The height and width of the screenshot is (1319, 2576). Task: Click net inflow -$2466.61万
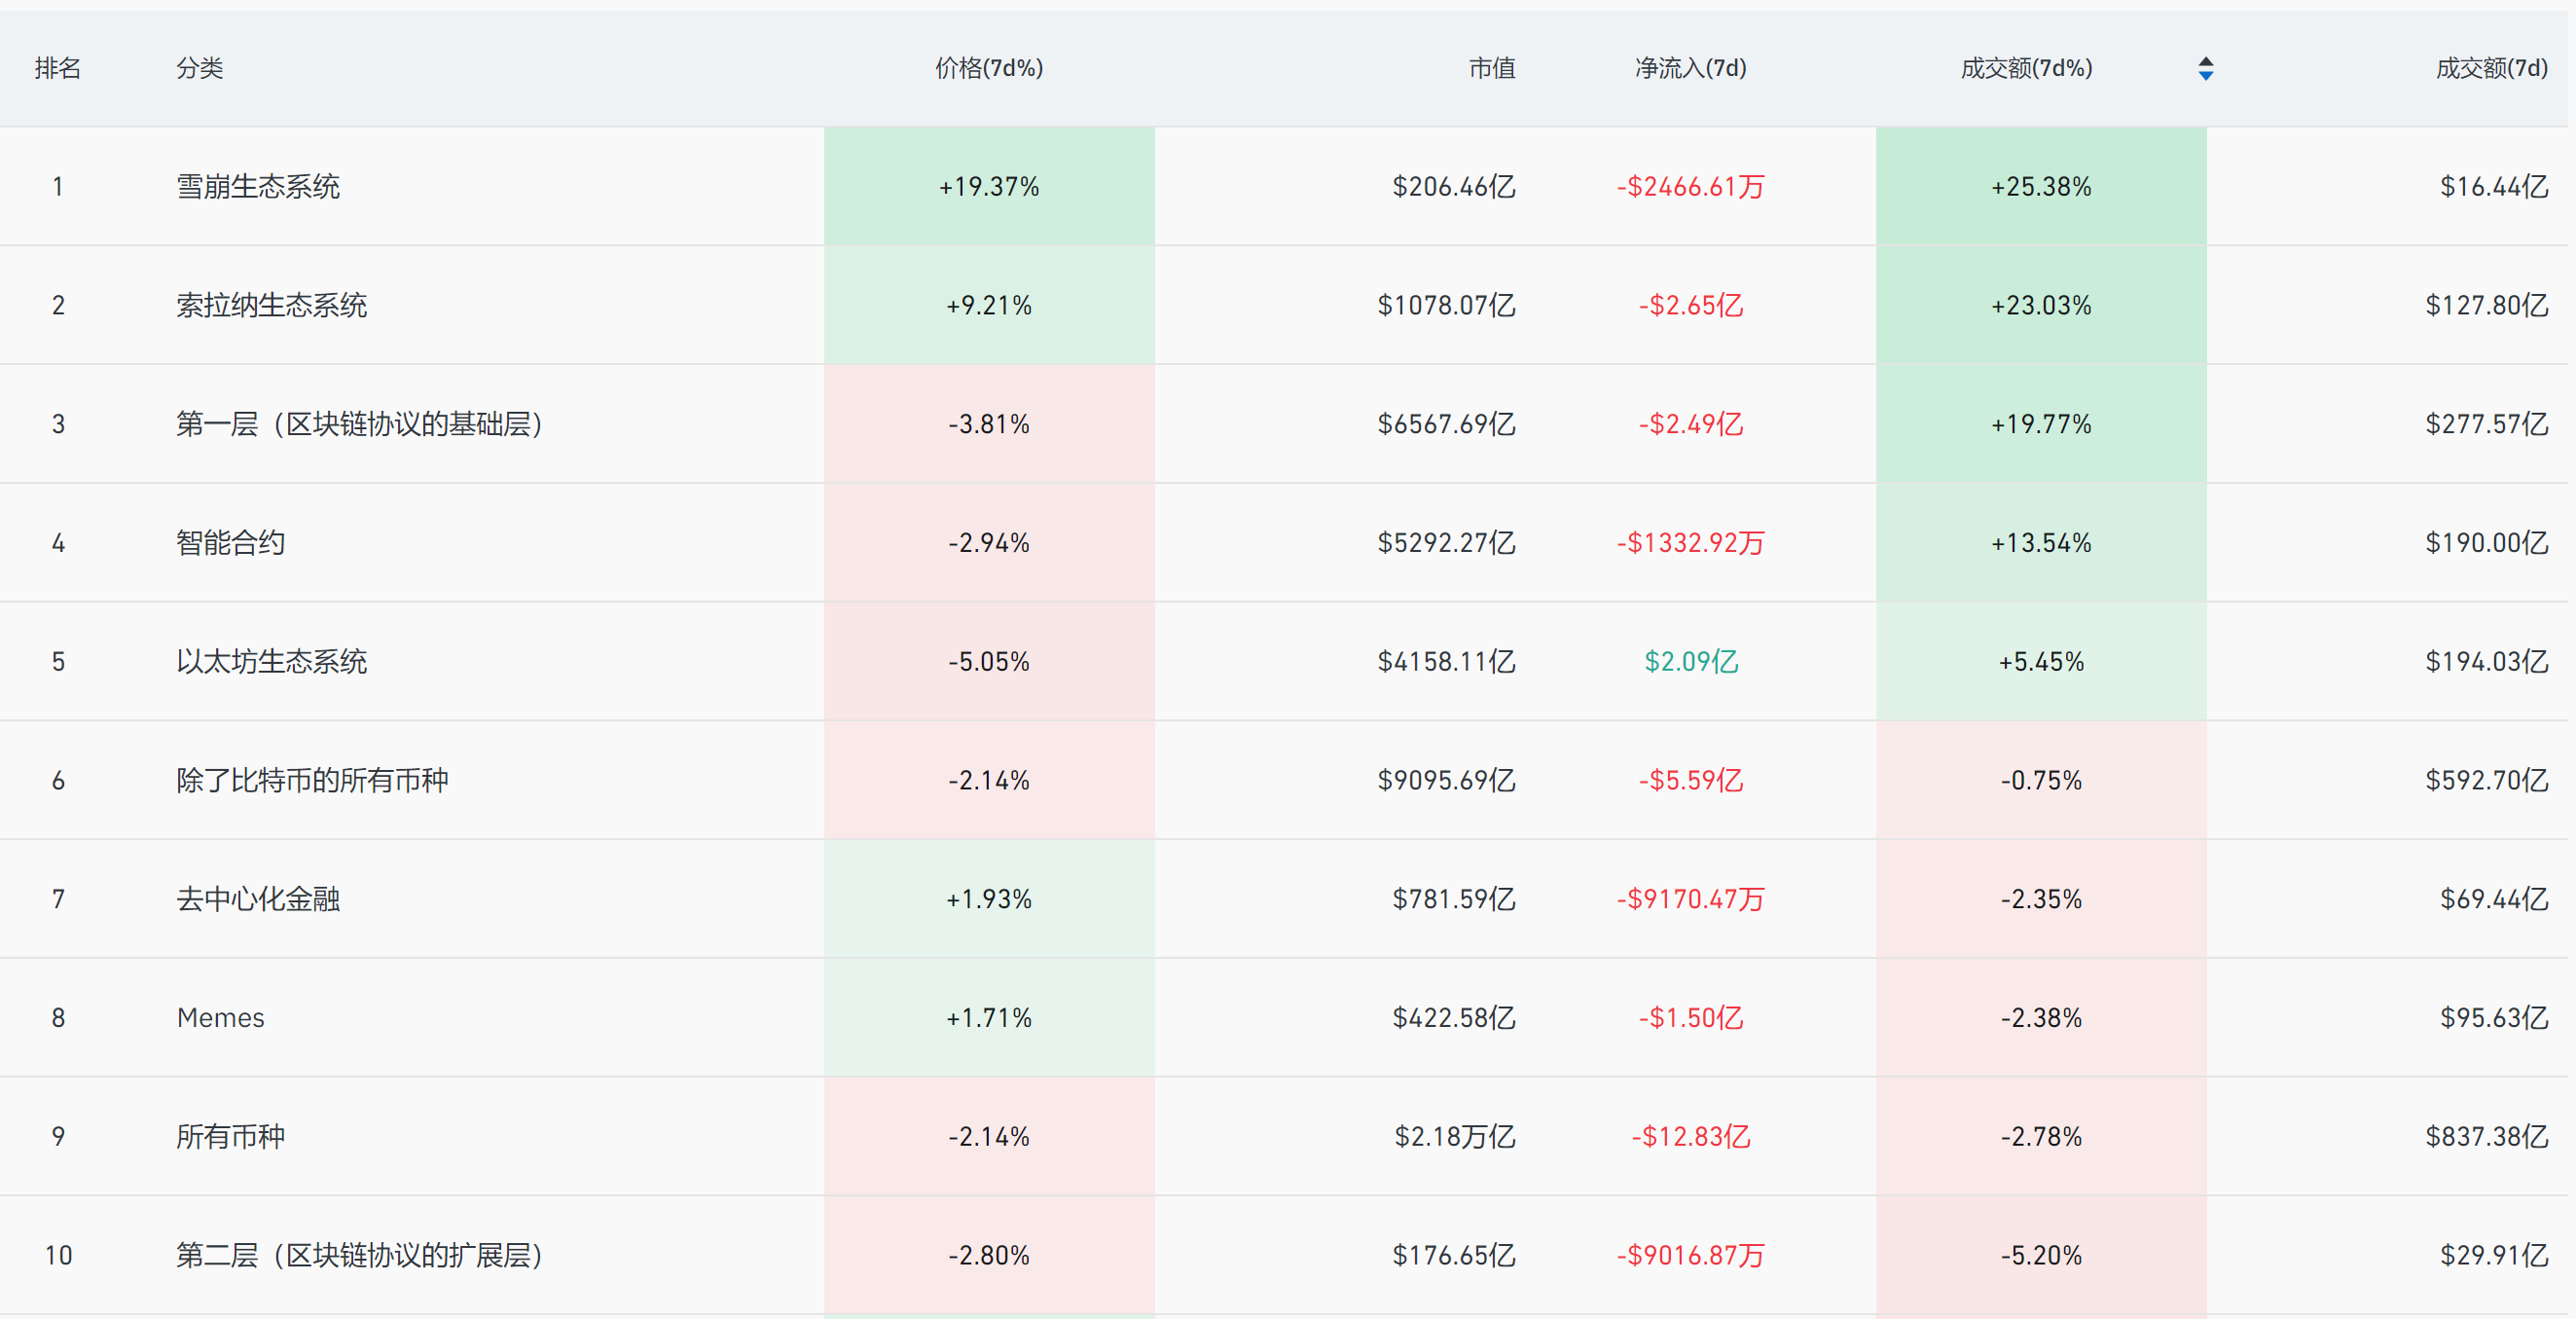(x=1691, y=186)
